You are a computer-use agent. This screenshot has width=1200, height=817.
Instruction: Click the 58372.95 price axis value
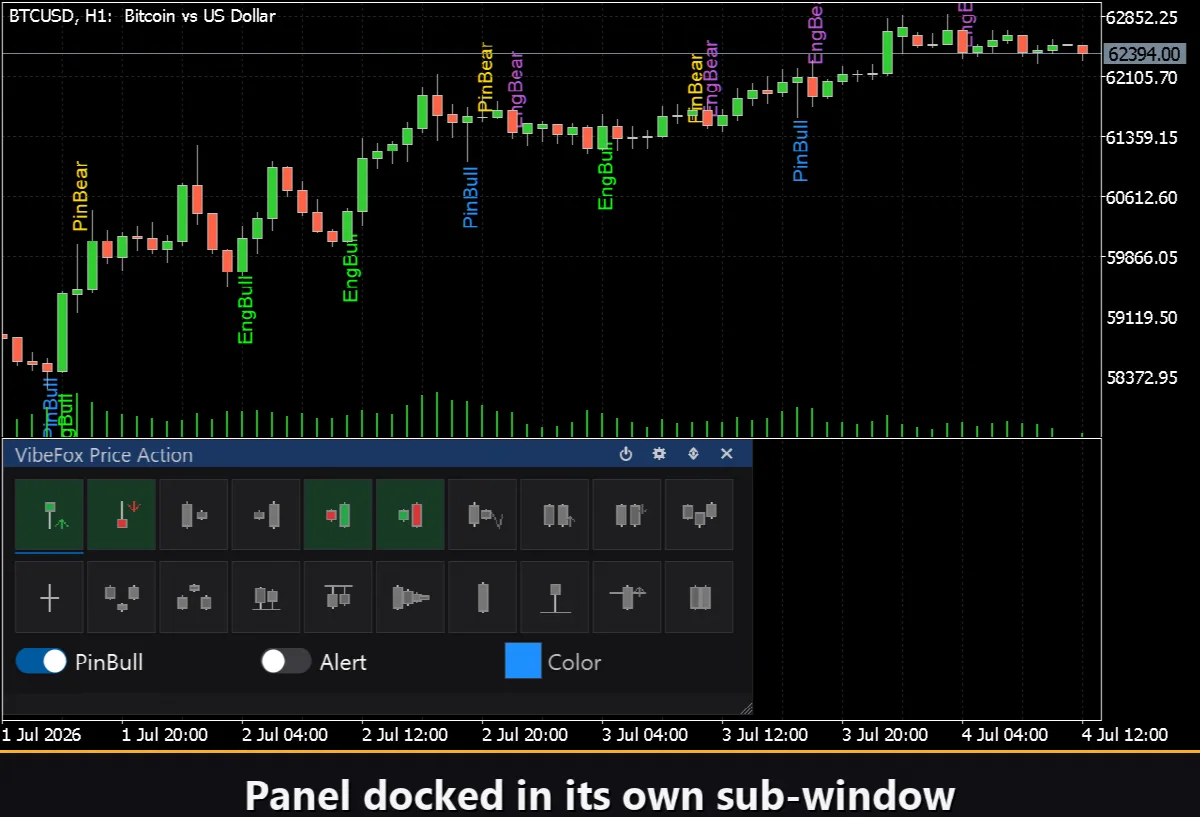coord(1142,377)
